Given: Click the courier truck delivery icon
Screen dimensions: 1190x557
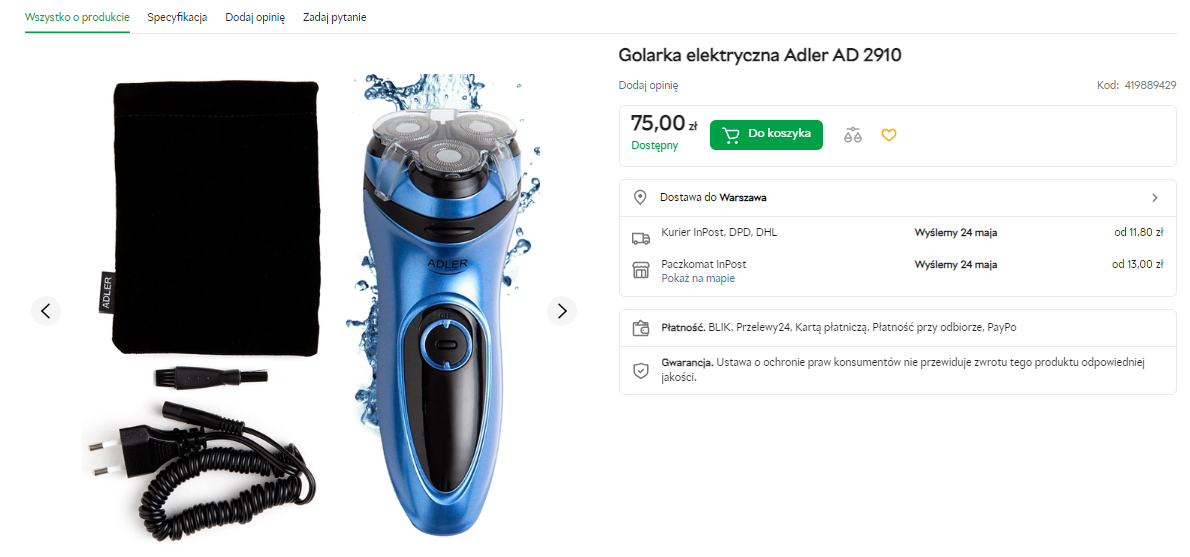Looking at the screenshot, I should (641, 238).
